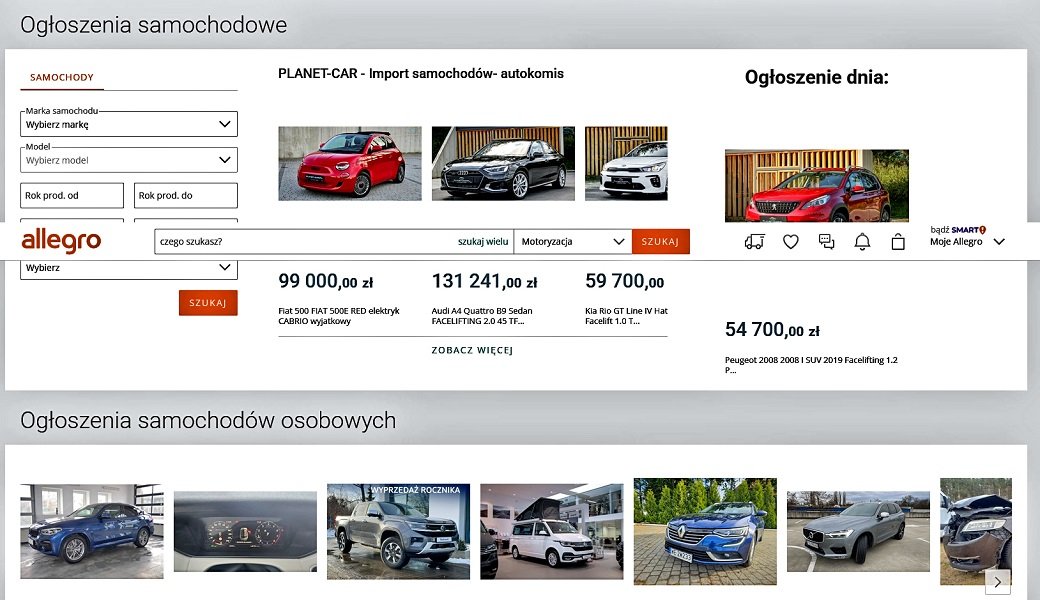Click SZUKAJ button in car filter panel
Screen dimensions: 1040x600
pos(208,303)
